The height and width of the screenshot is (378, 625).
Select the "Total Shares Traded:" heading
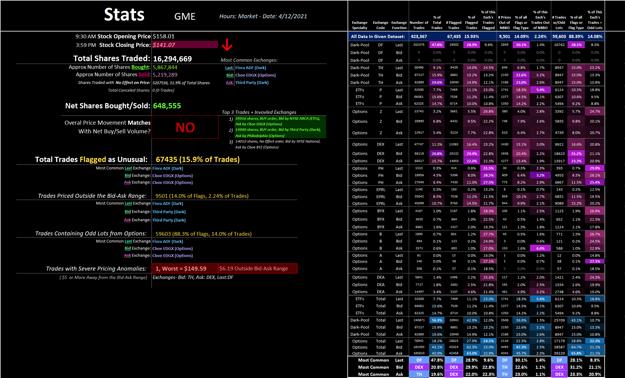click(112, 59)
